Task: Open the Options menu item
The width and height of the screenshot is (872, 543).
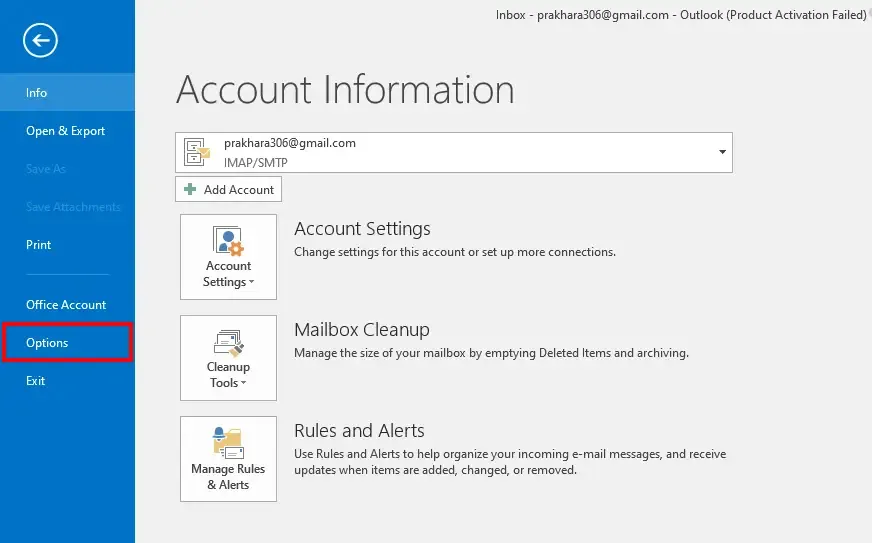Action: [x=67, y=343]
